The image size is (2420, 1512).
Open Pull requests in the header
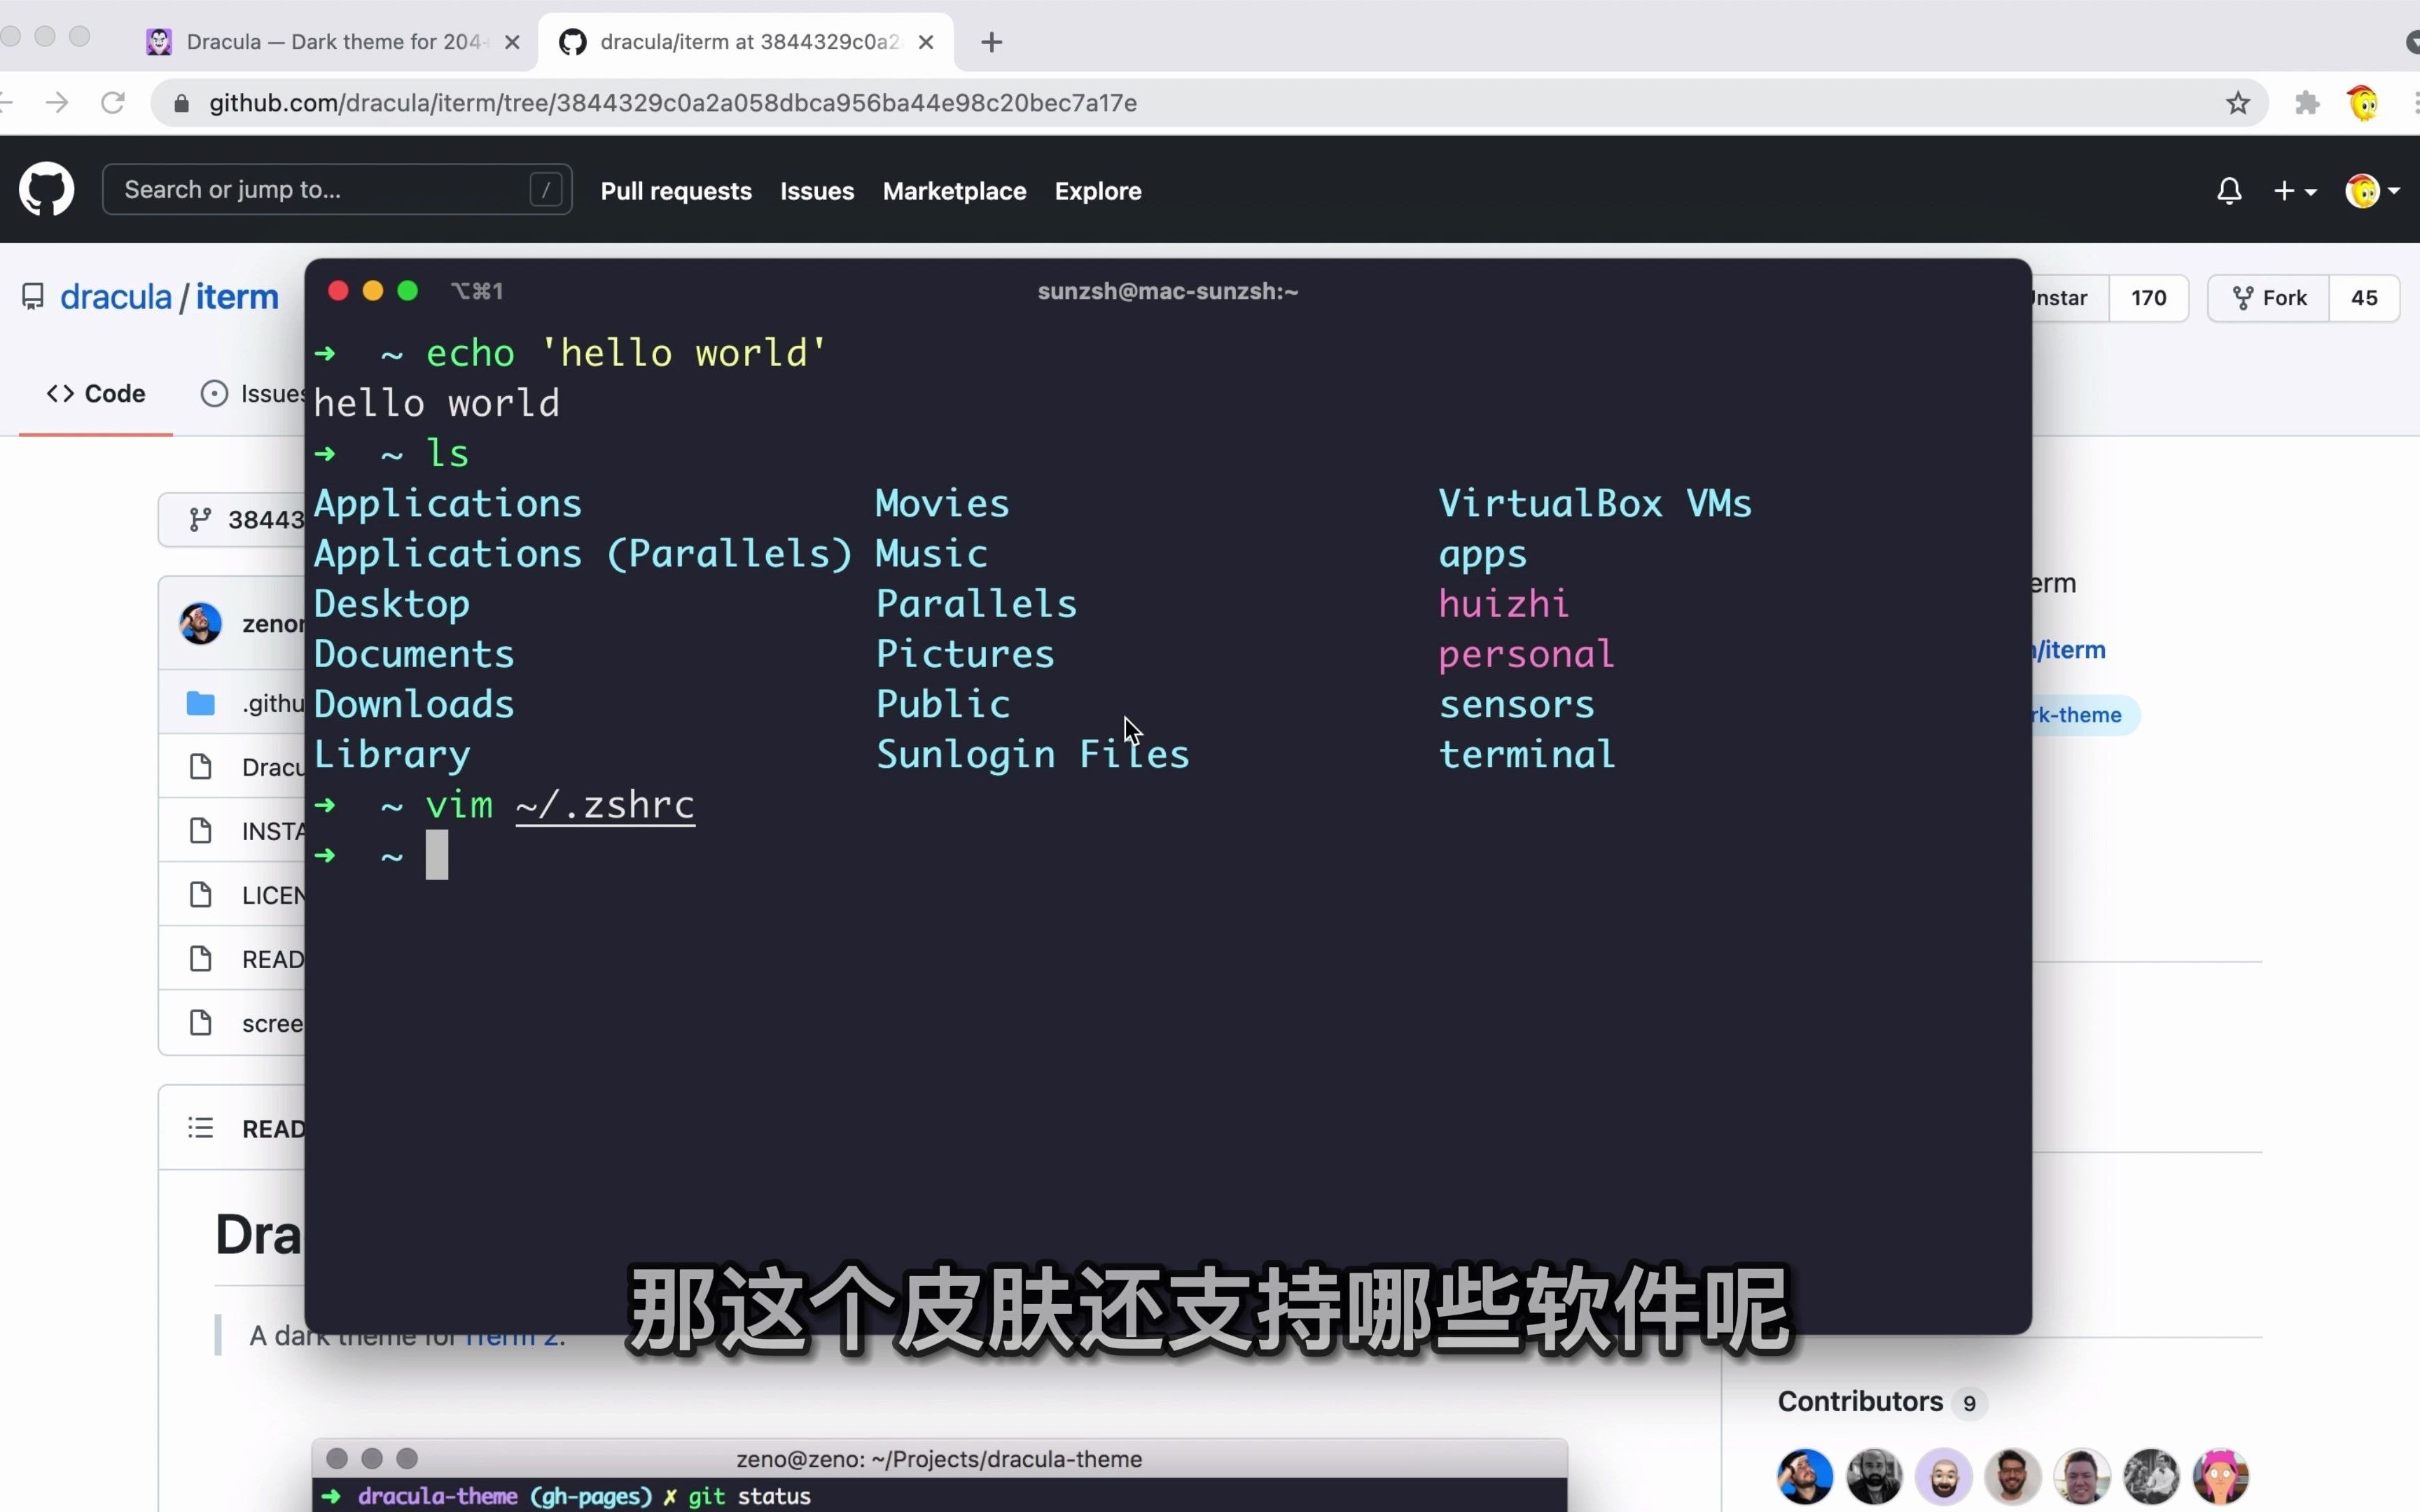[676, 191]
